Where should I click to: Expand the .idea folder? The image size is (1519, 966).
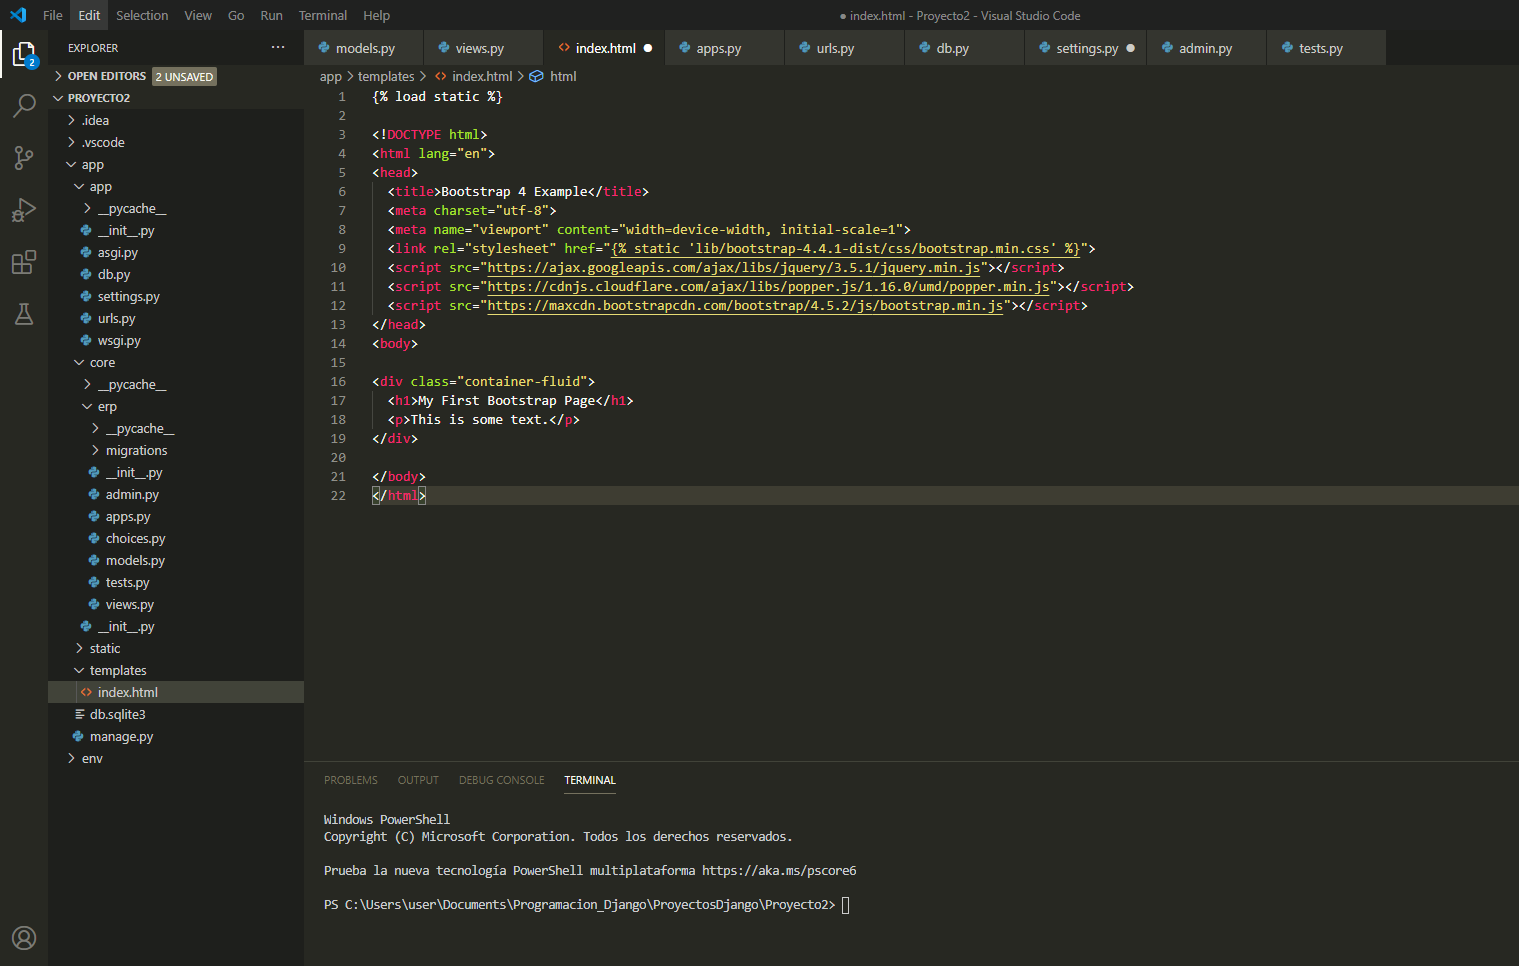176,120
